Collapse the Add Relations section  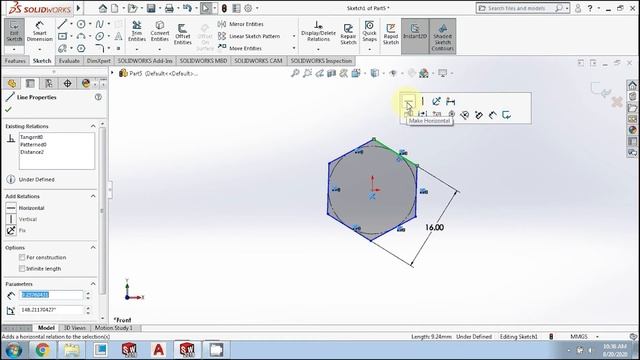point(93,196)
